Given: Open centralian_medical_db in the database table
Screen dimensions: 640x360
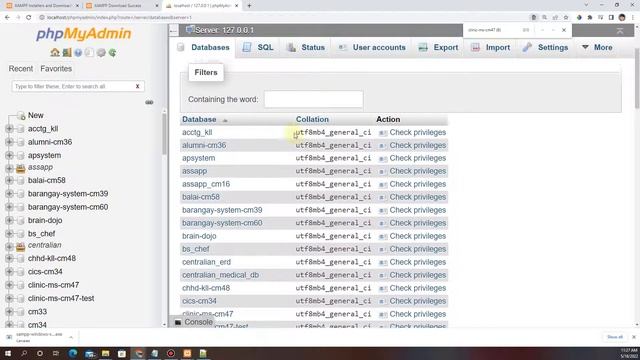Looking at the screenshot, I should pos(220,275).
